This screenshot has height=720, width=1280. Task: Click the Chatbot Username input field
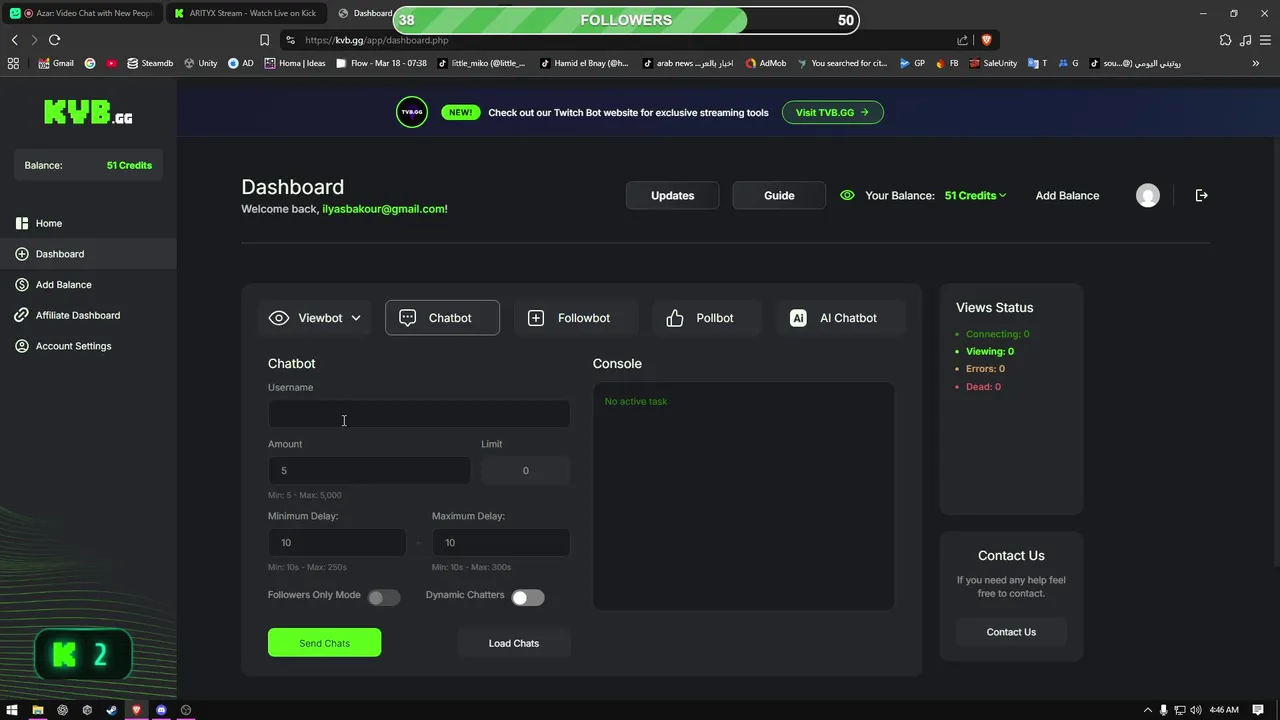tap(419, 414)
